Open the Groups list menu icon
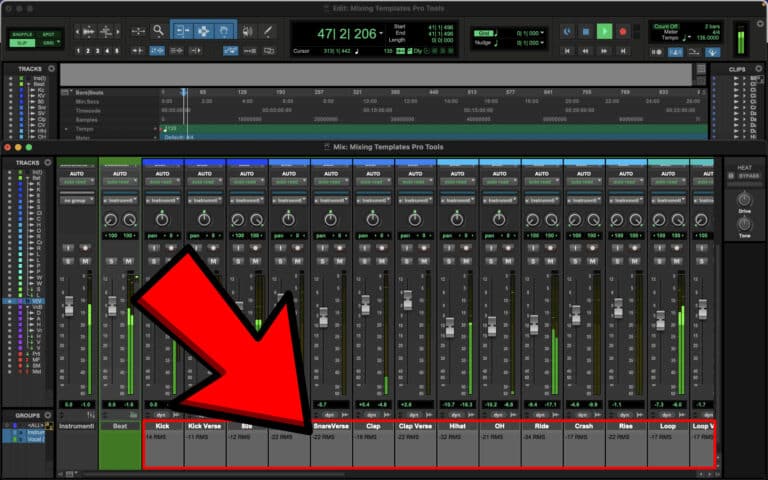 point(48,415)
